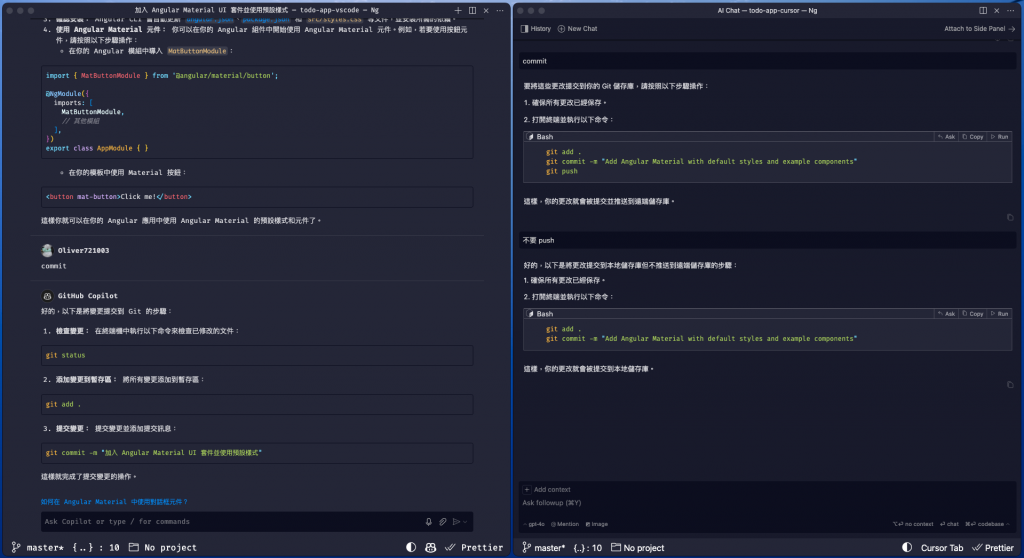
Task: Split the editor in the Copilot window
Action: (x=472, y=10)
